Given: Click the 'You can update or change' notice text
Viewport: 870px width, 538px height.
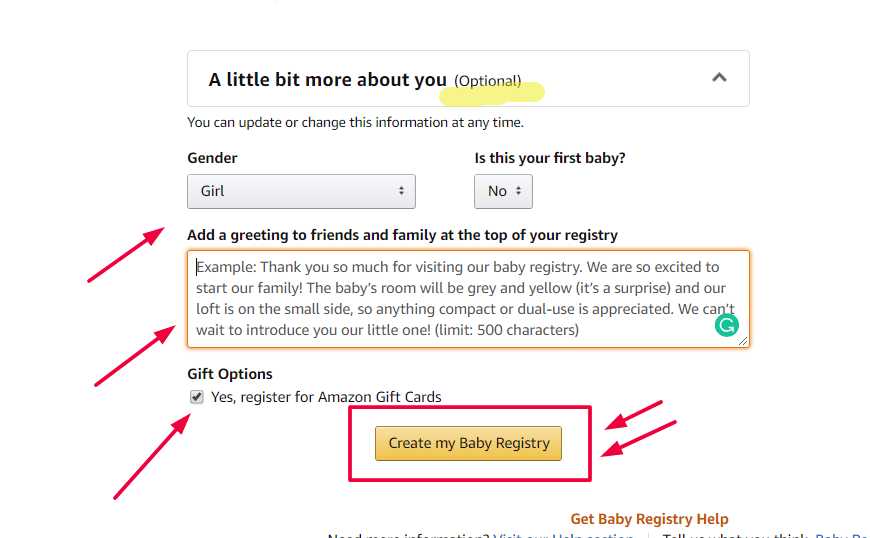Looking at the screenshot, I should [x=355, y=123].
